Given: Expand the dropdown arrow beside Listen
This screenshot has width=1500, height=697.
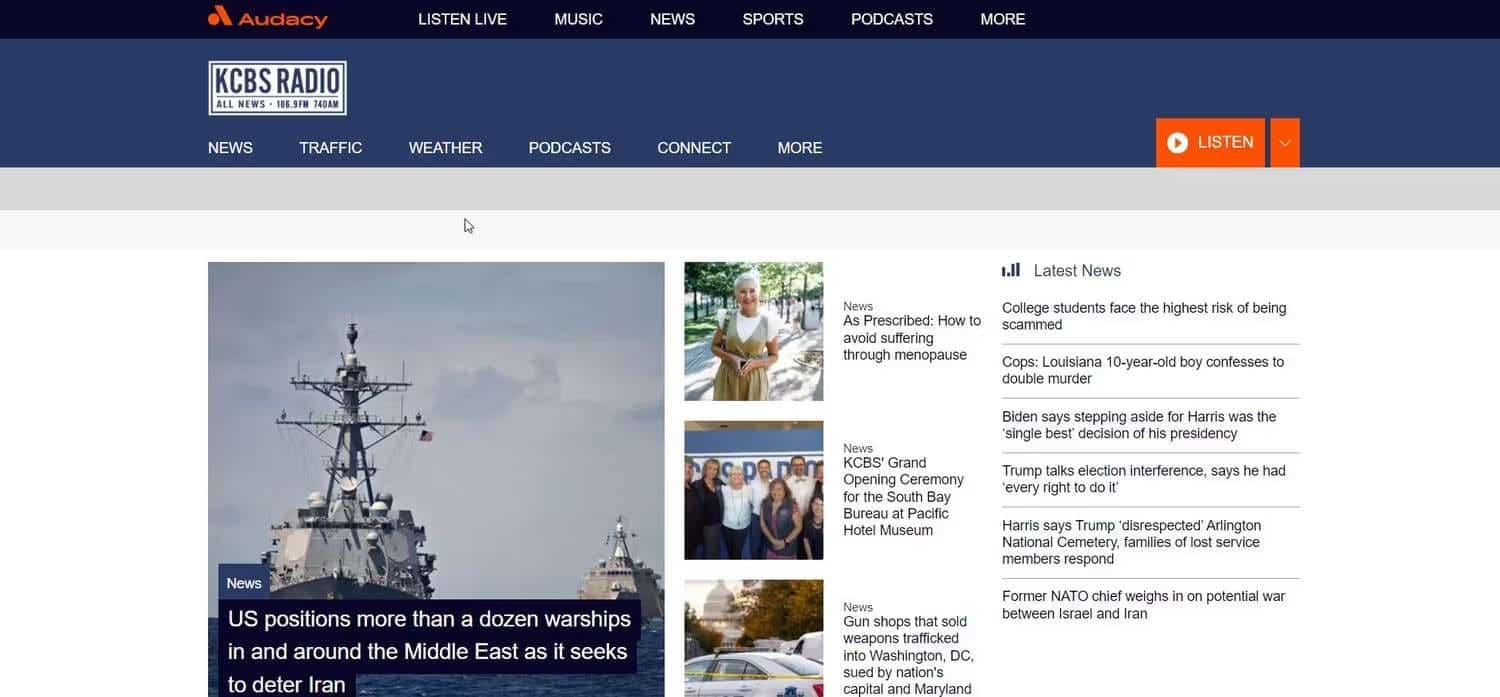Looking at the screenshot, I should (1285, 143).
